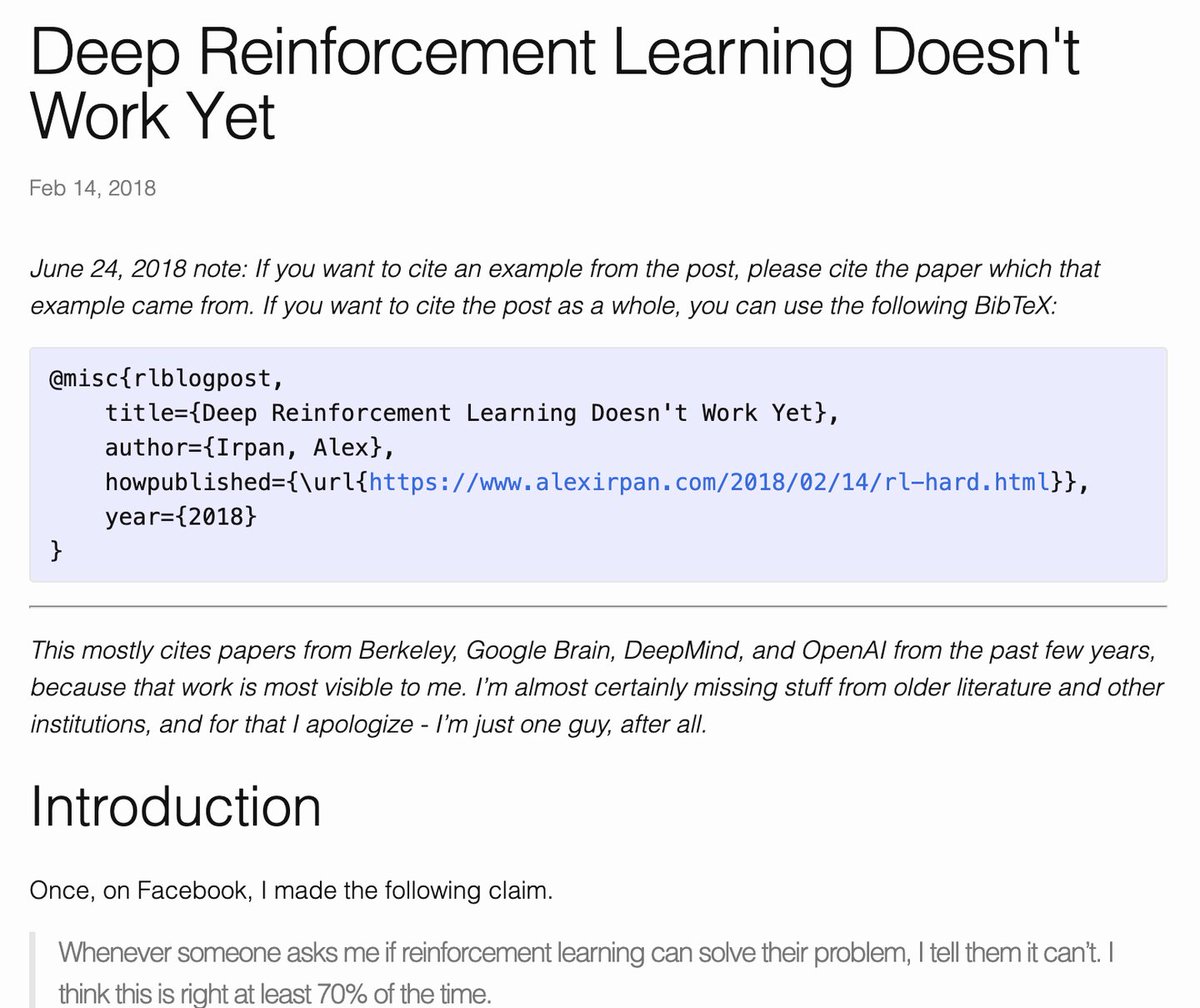Click the "year={2018}" code line
Viewport: 1200px width, 1008px height.
[181, 516]
